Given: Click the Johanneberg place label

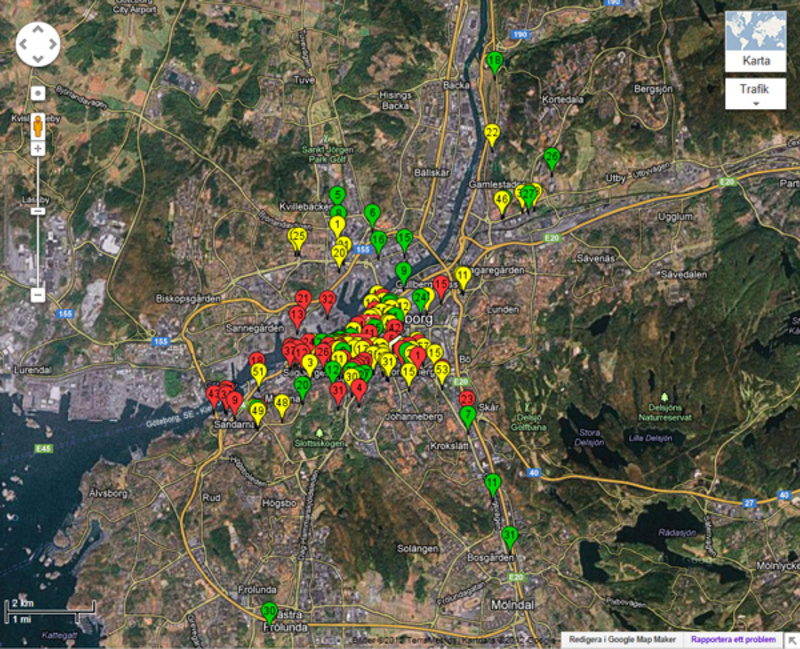Looking at the screenshot, I should point(413,417).
